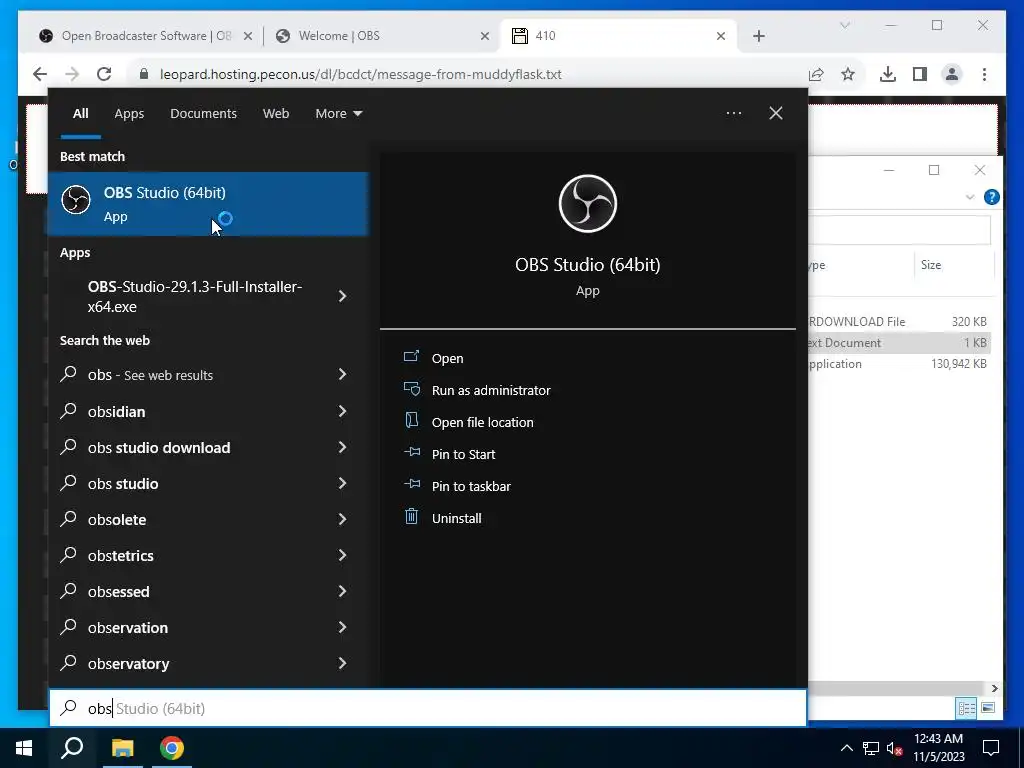This screenshot has height=768, width=1024.
Task: Open Chrome downloads icon
Action: [888, 74]
